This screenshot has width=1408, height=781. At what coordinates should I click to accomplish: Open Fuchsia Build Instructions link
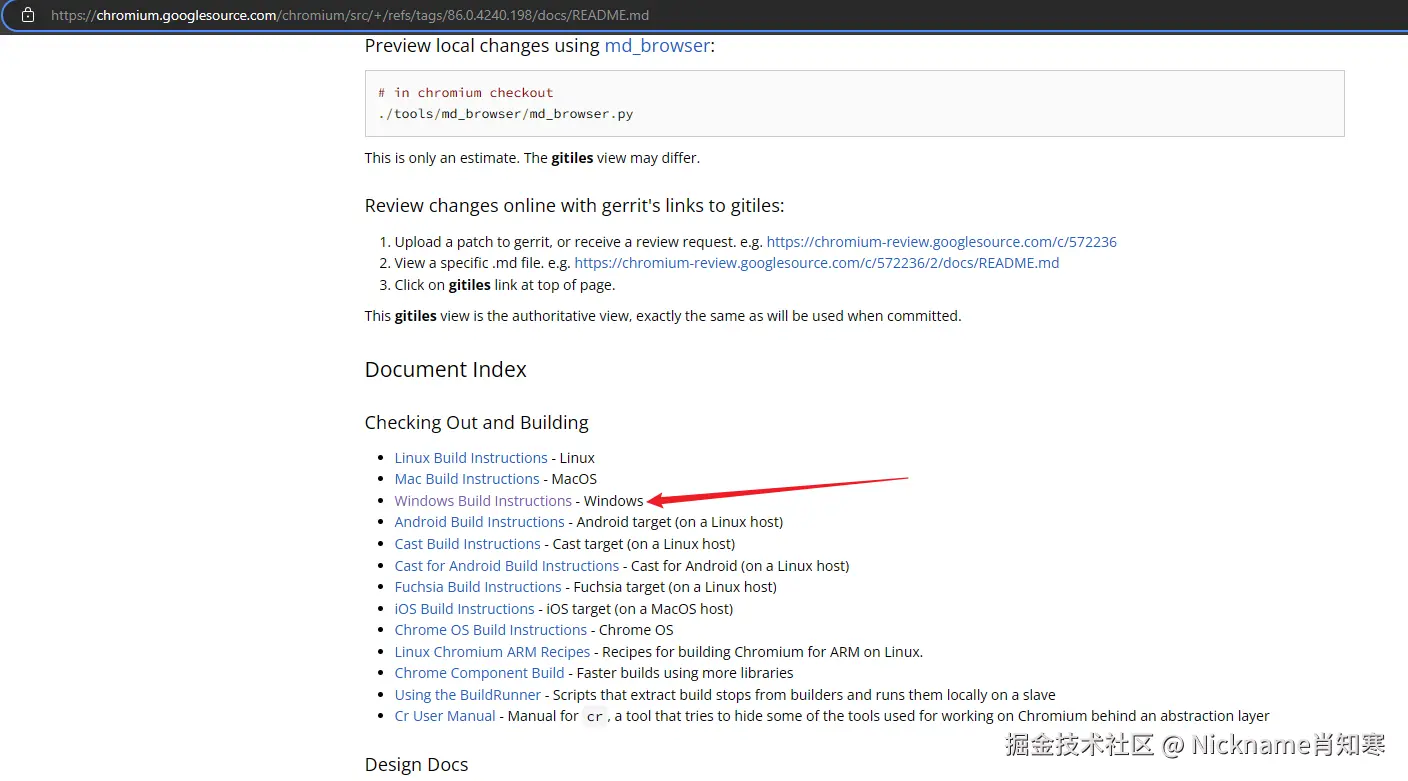coord(478,587)
